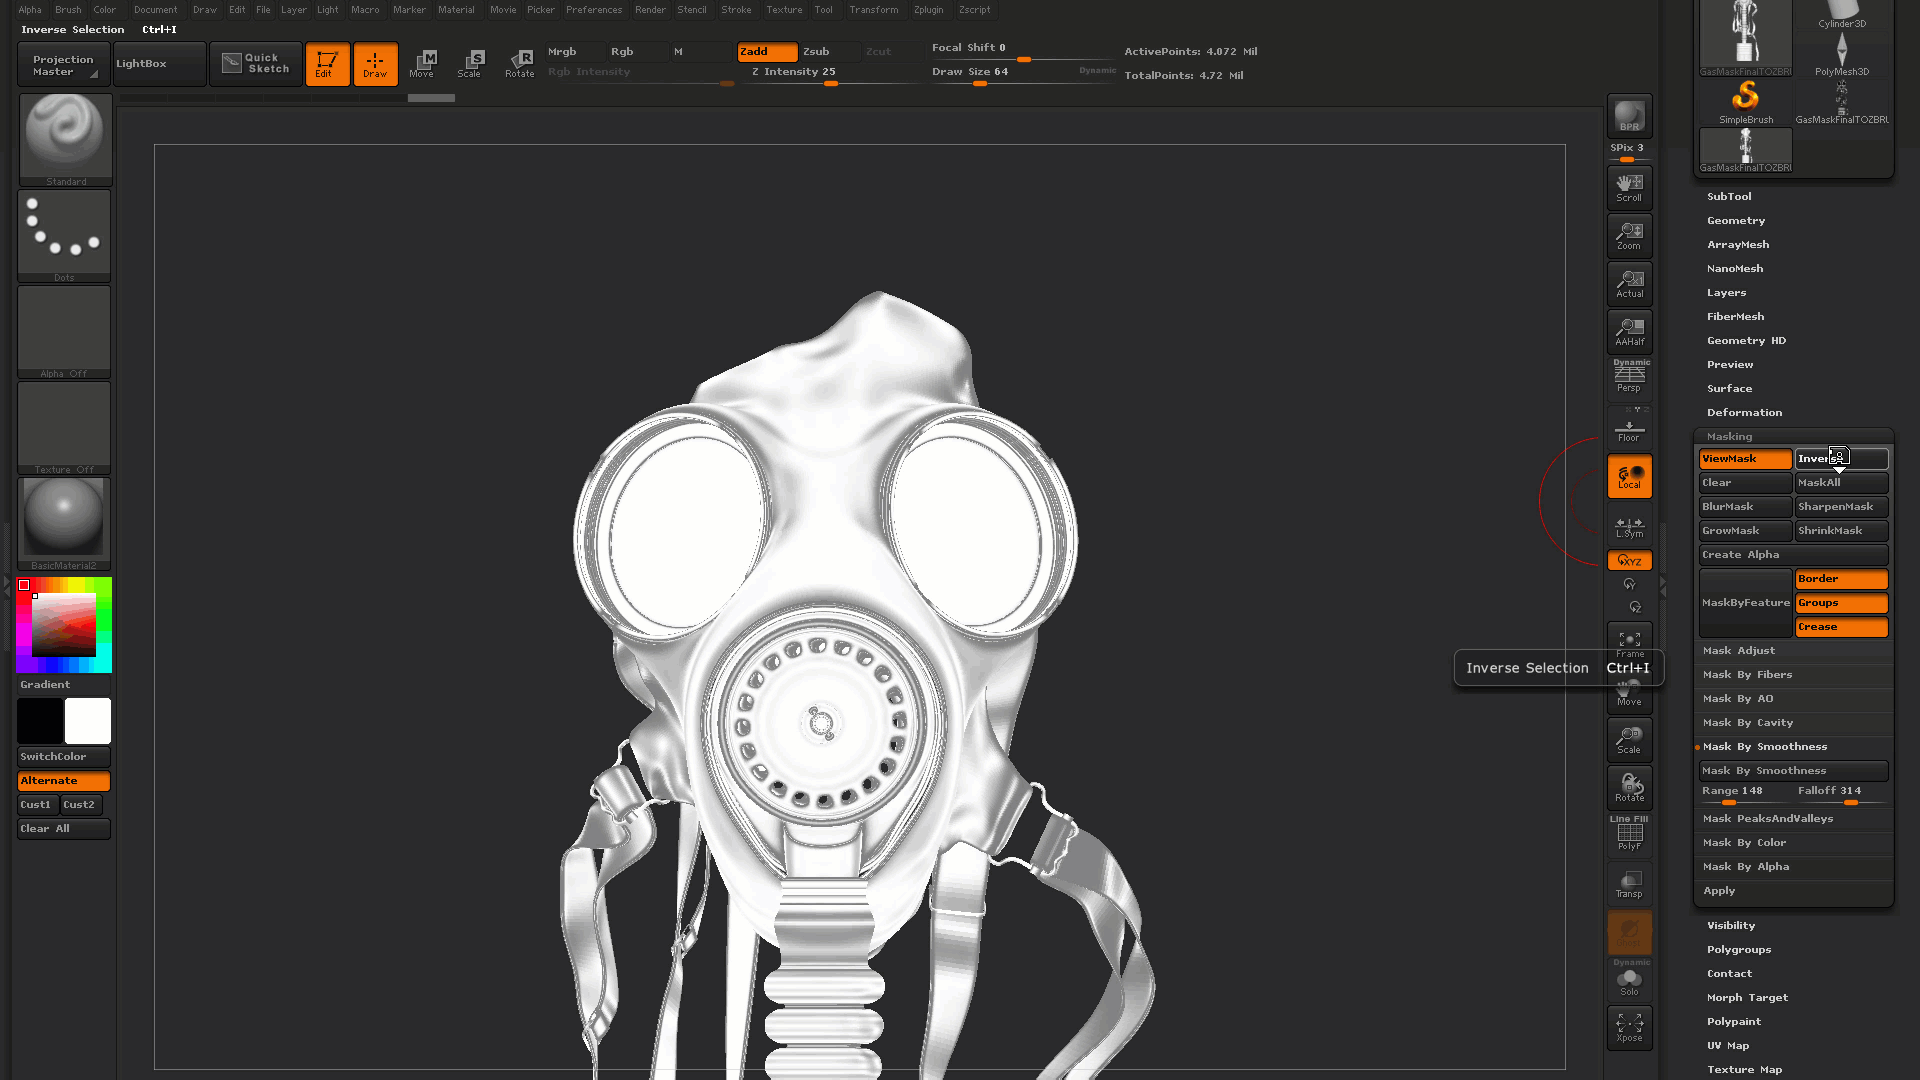Select the Scroll canvas icon
The image size is (1920, 1080).
tap(1629, 187)
